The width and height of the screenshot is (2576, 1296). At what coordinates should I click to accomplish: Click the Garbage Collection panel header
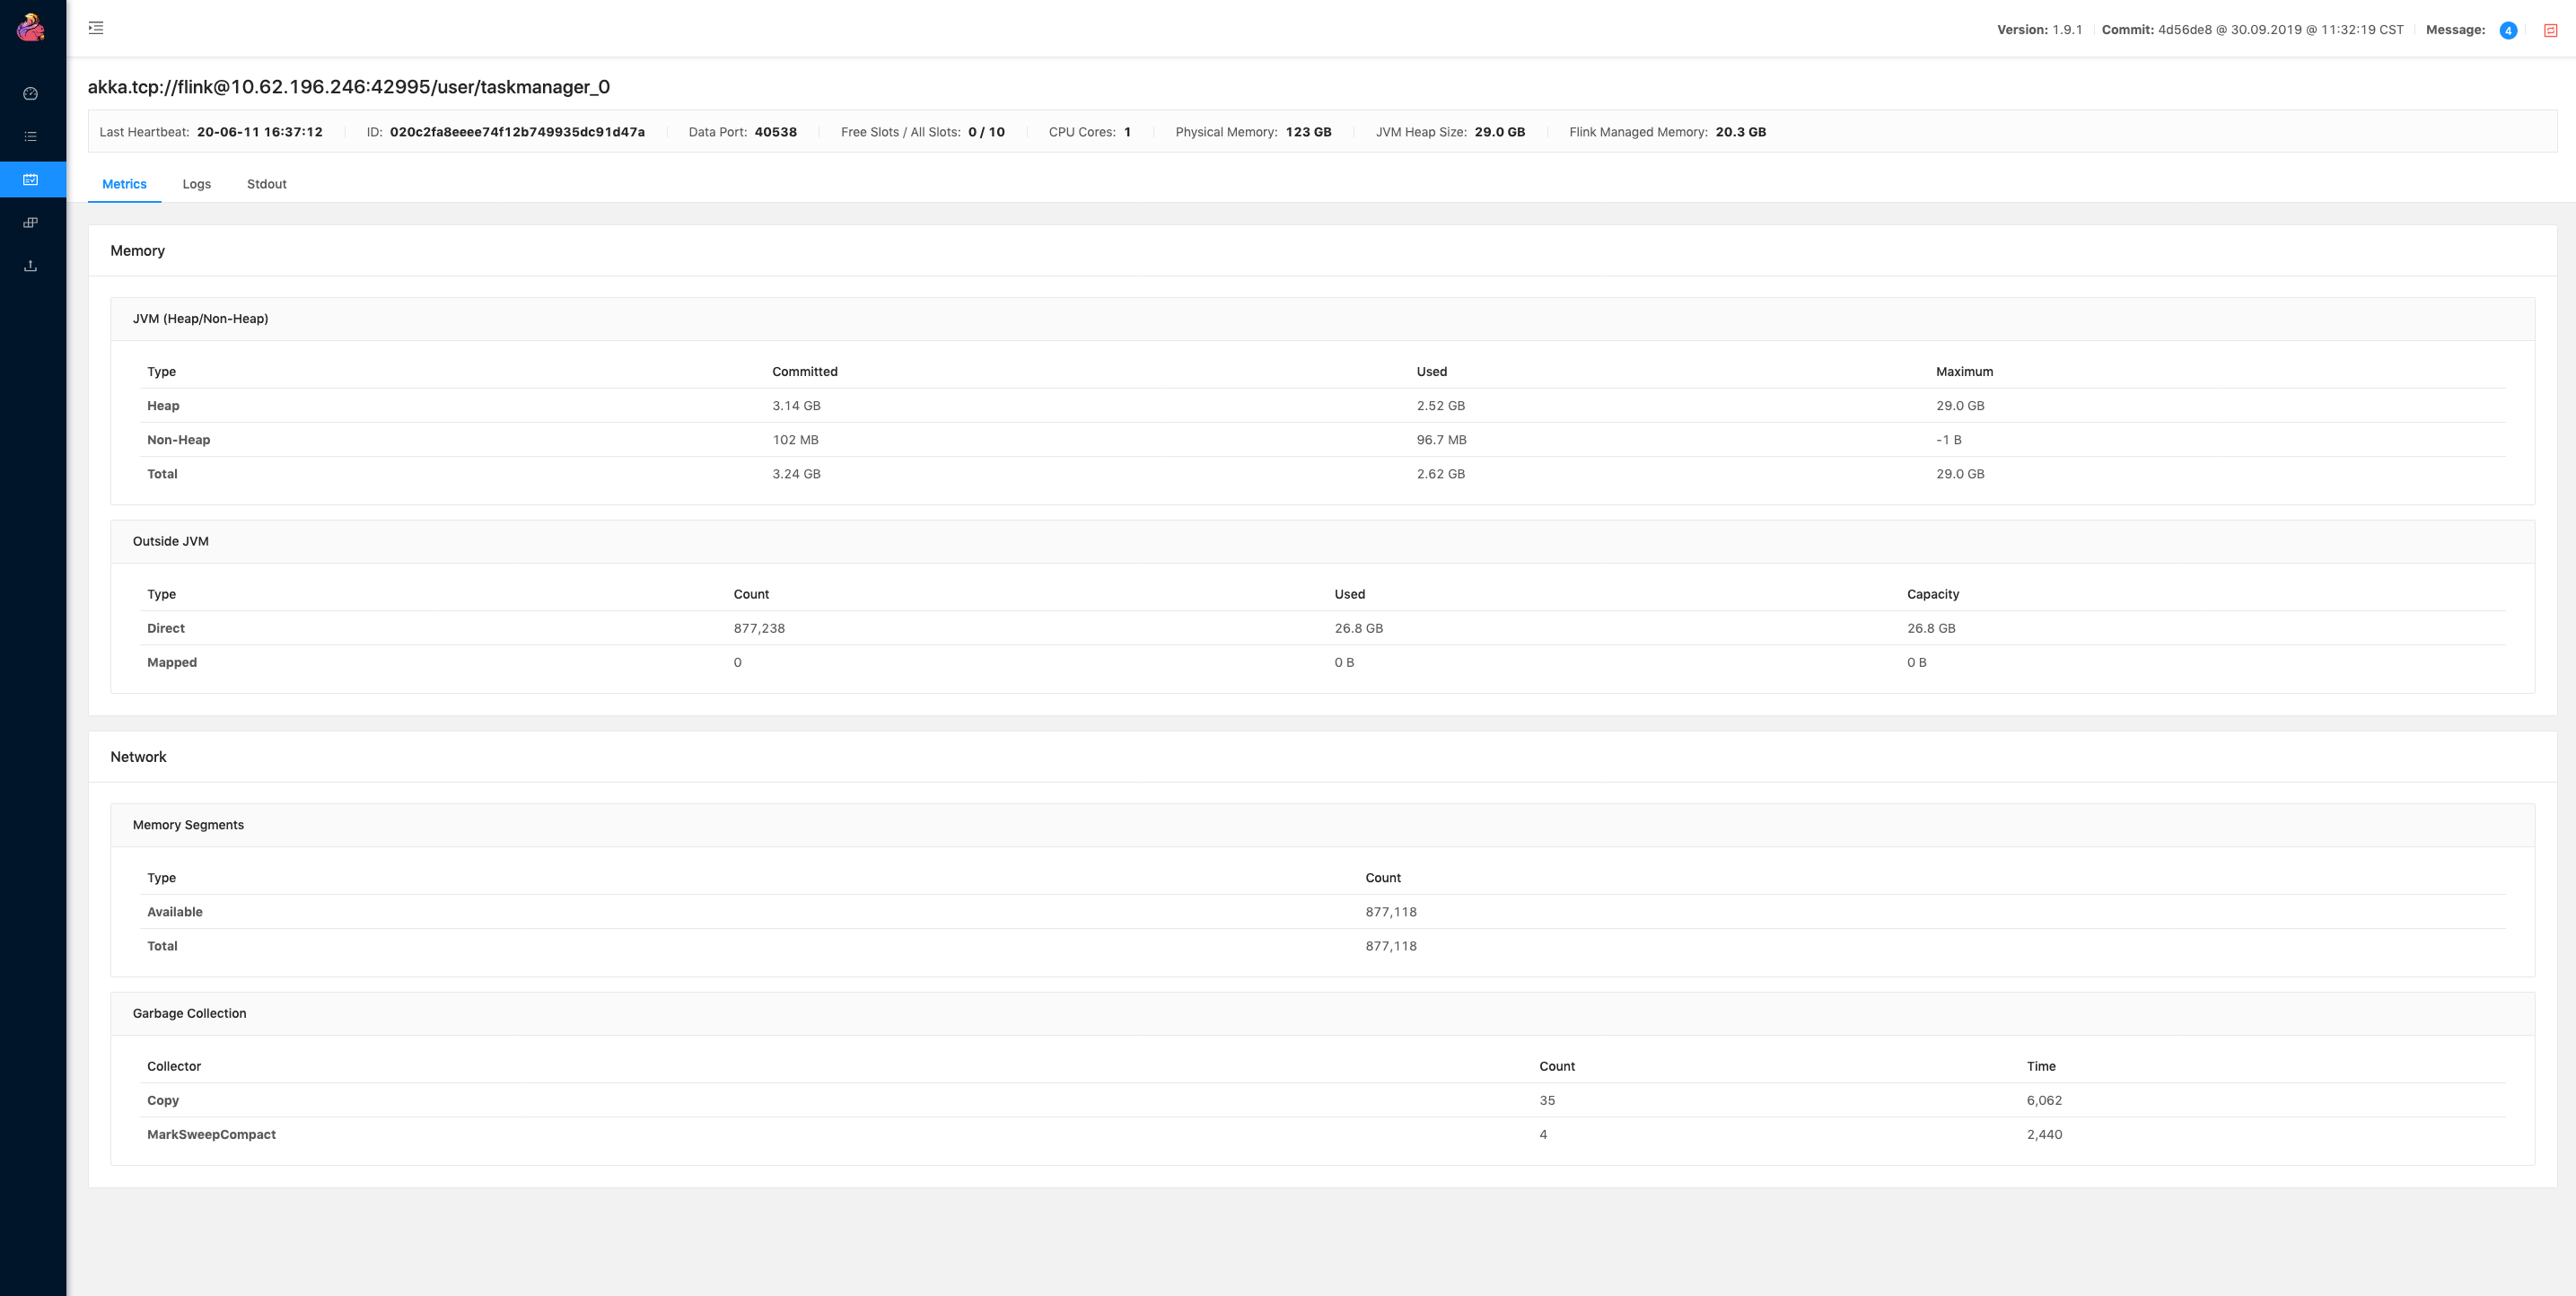pos(189,1013)
